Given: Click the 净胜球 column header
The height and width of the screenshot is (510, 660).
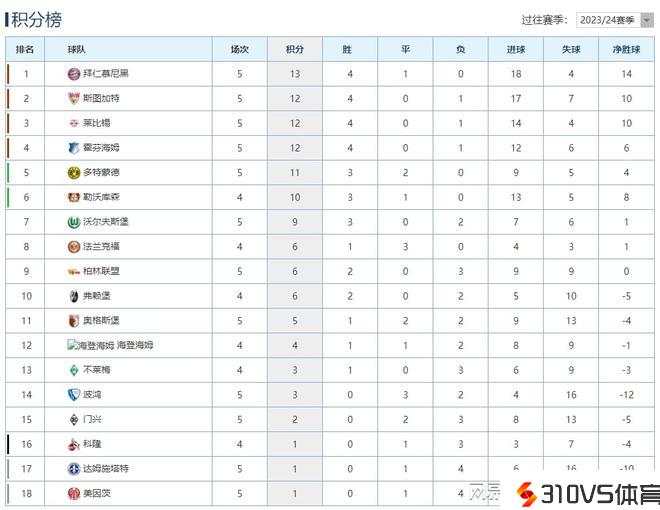Looking at the screenshot, I should [x=626, y=49].
